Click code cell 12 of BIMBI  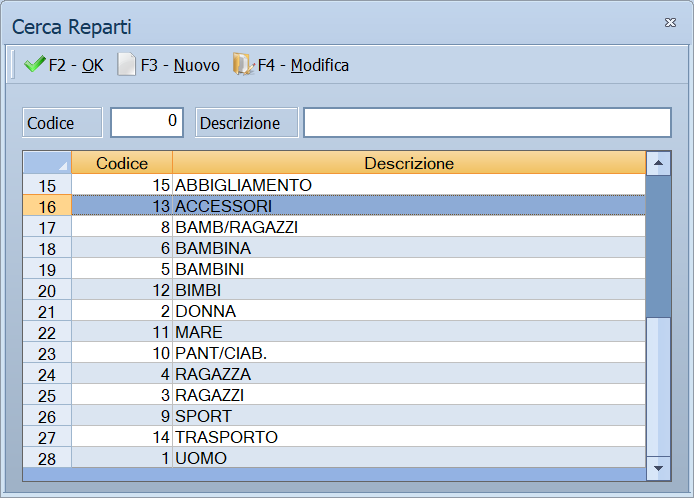click(x=122, y=290)
